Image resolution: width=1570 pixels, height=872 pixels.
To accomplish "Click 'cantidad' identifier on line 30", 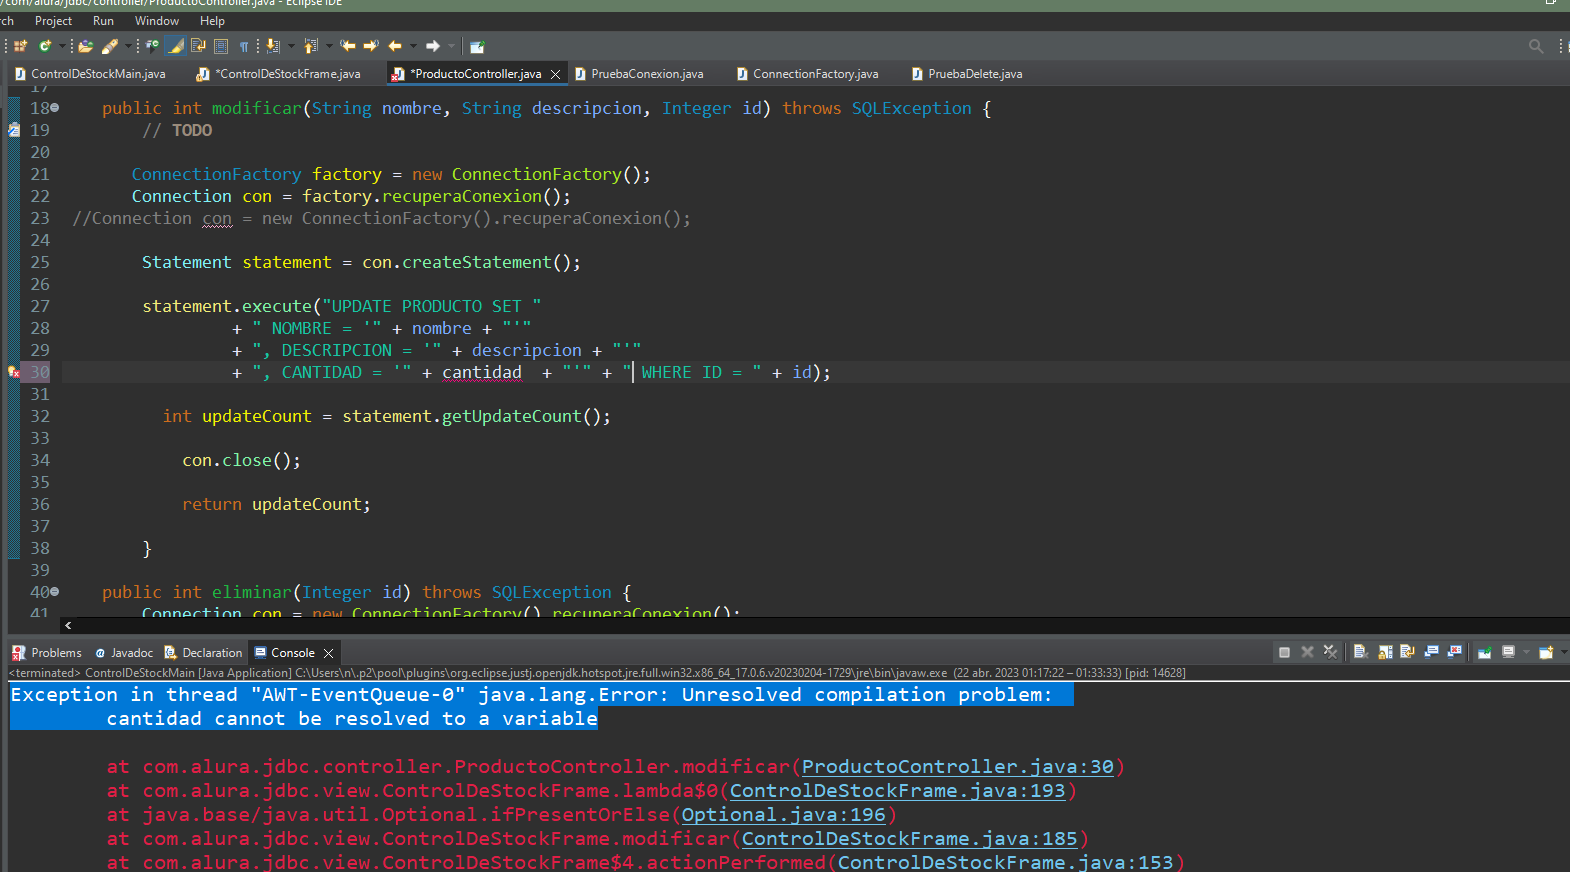I will 482,372.
